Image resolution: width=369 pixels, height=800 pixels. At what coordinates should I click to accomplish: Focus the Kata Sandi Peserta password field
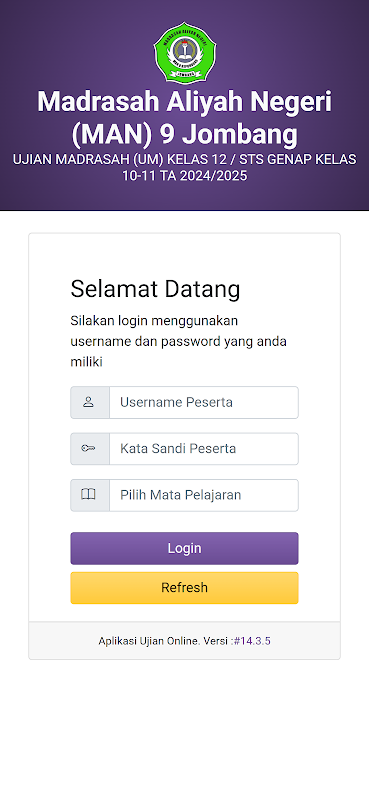(204, 449)
